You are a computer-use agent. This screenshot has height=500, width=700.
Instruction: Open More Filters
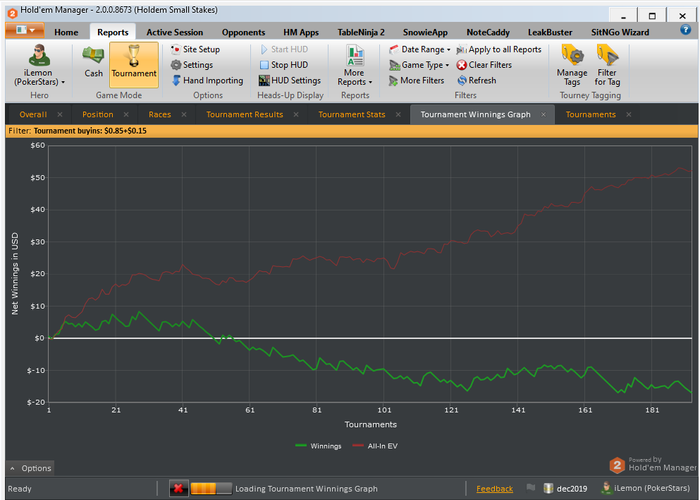[417, 81]
